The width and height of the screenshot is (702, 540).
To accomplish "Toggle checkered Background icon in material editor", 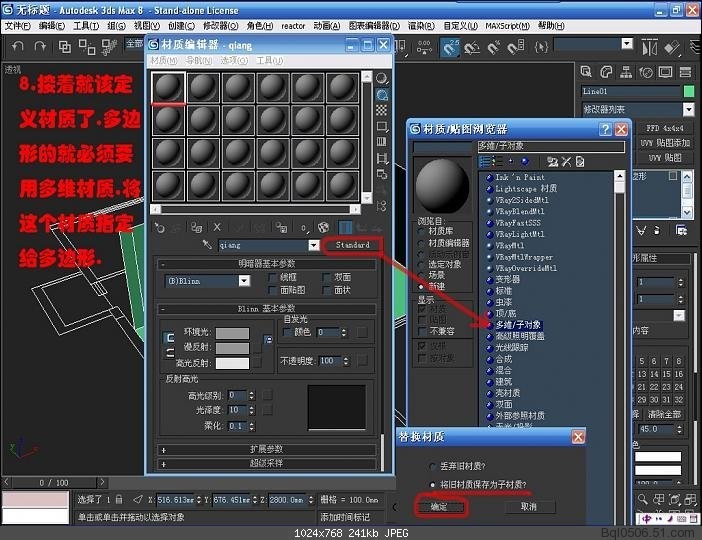I will [x=381, y=110].
